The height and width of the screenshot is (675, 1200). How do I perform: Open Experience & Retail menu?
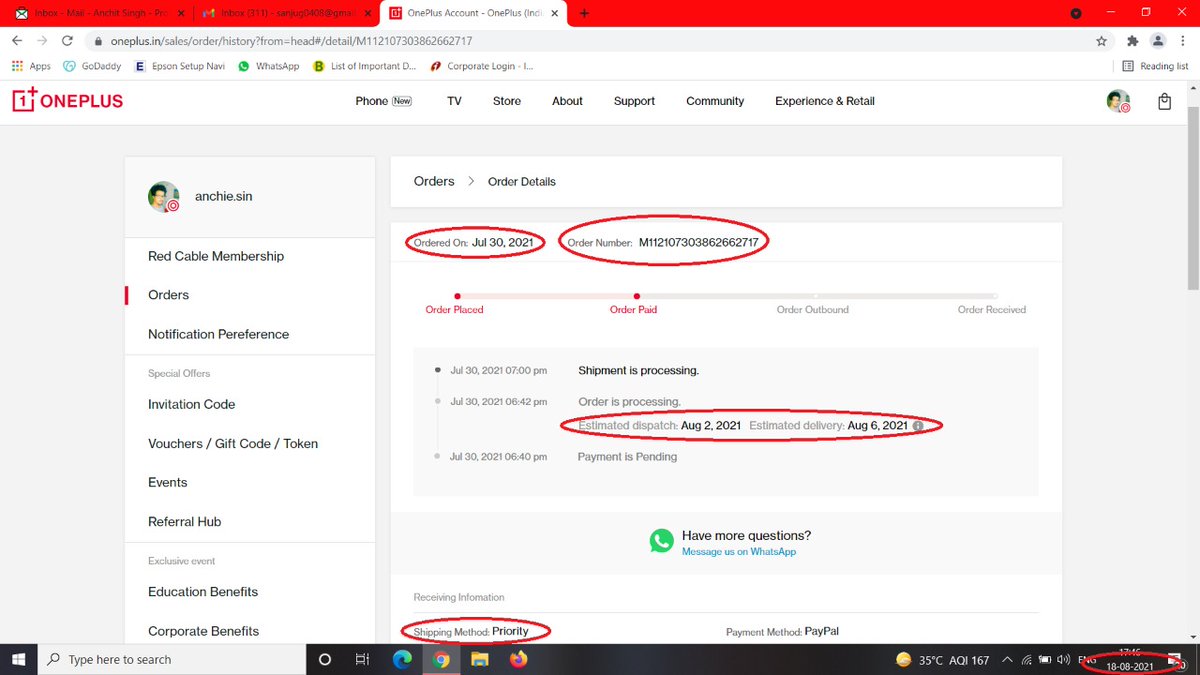pyautogui.click(x=825, y=101)
